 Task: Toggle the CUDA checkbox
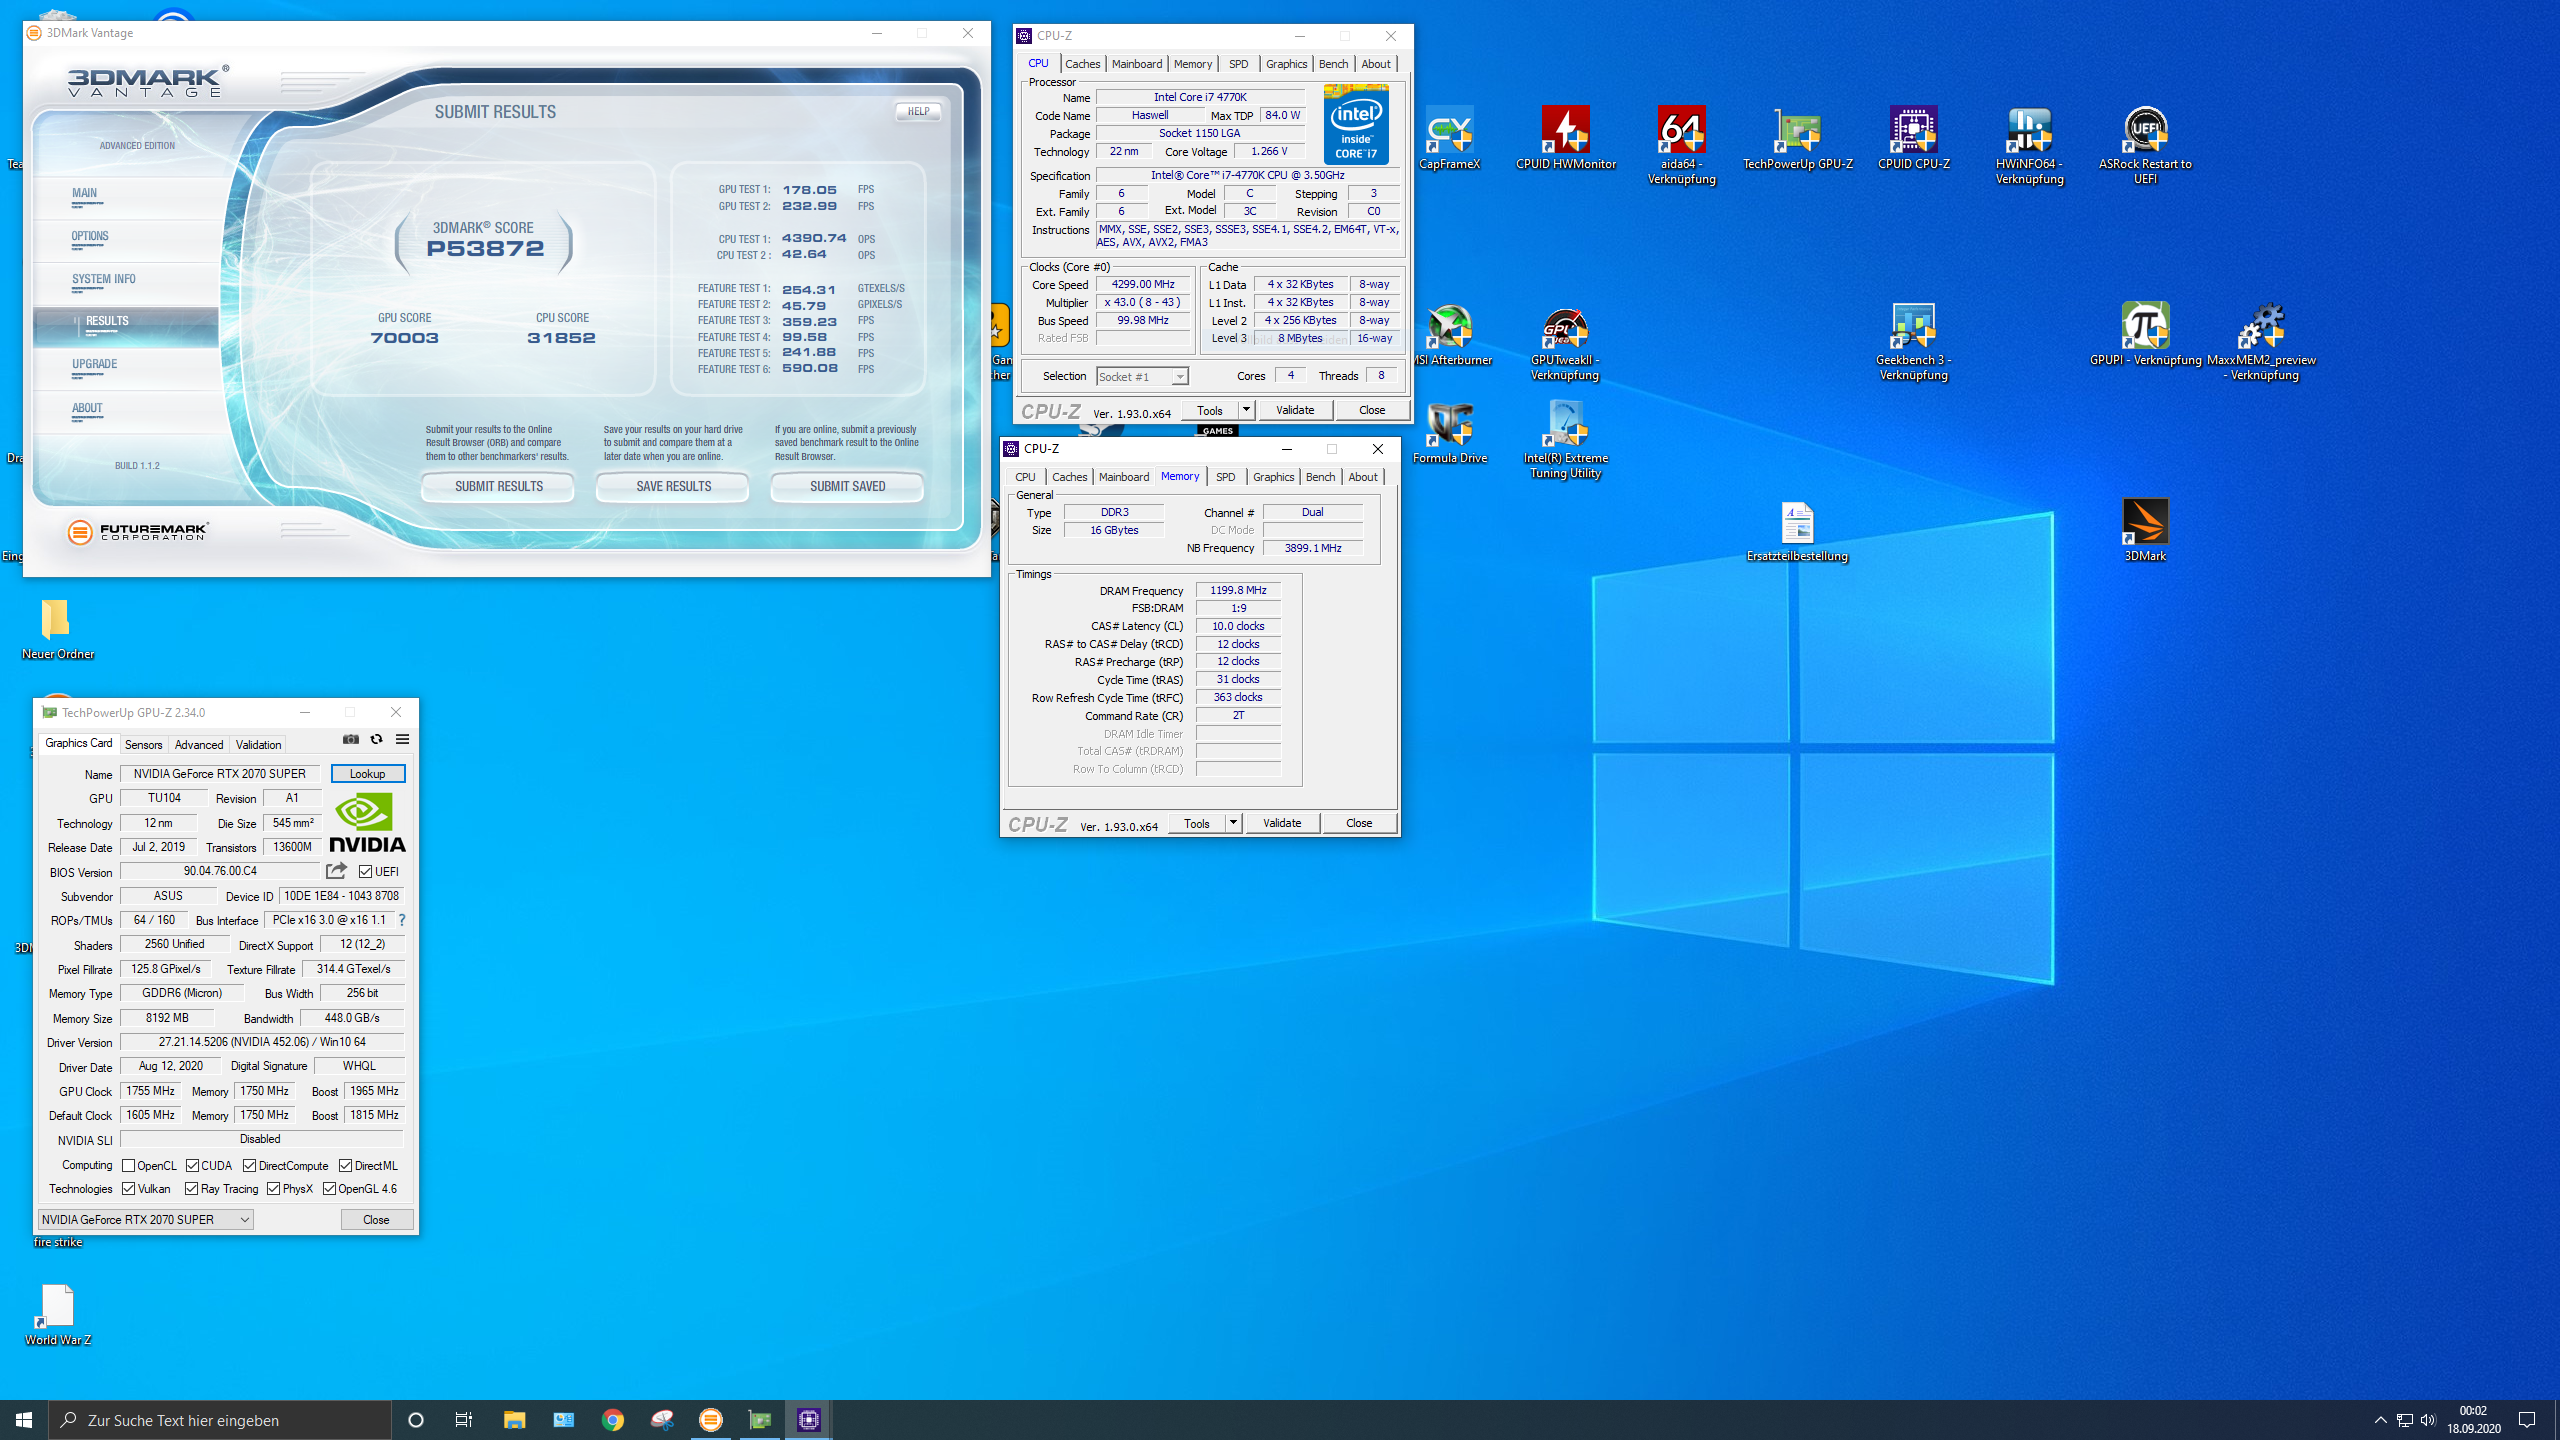click(193, 1166)
